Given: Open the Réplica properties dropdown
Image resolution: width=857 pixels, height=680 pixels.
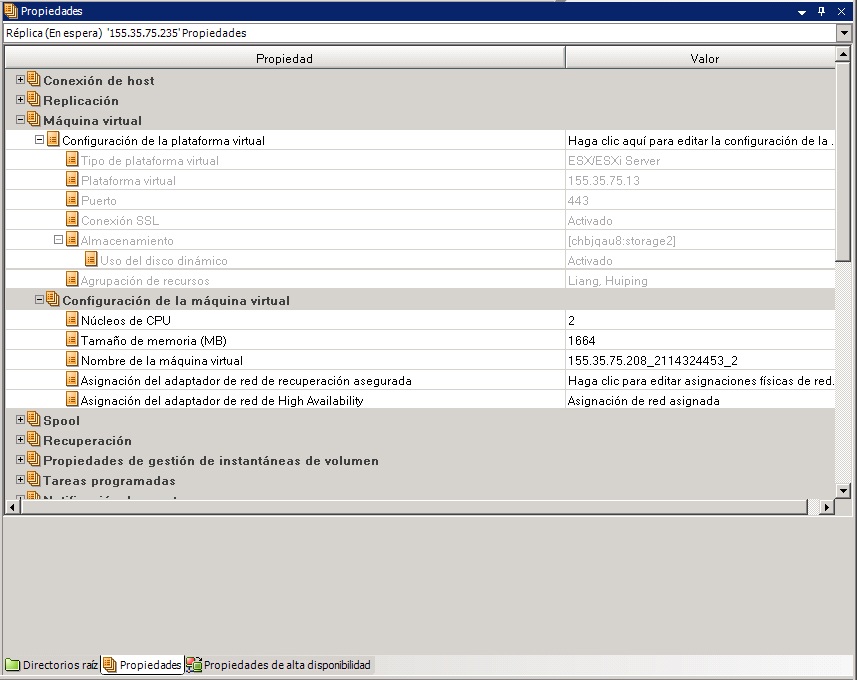Looking at the screenshot, I should click(844, 33).
